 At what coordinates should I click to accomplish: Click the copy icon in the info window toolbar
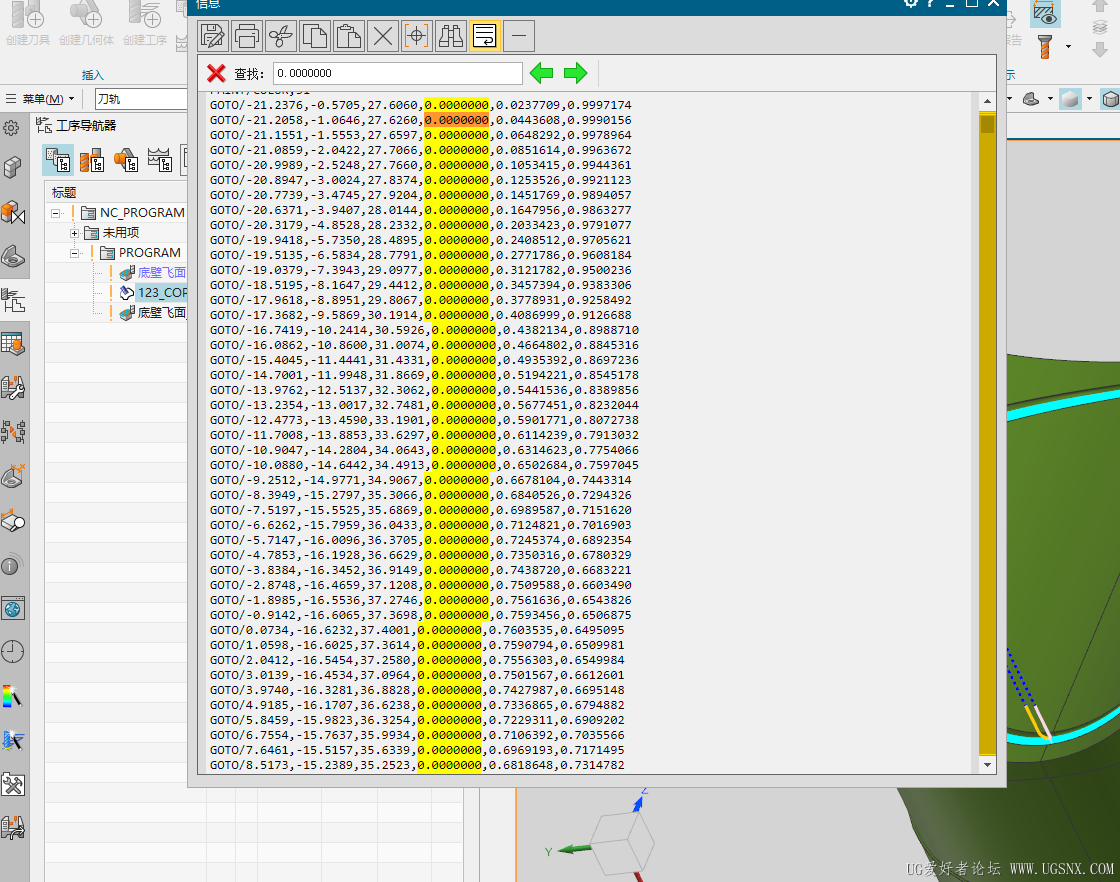coord(315,35)
